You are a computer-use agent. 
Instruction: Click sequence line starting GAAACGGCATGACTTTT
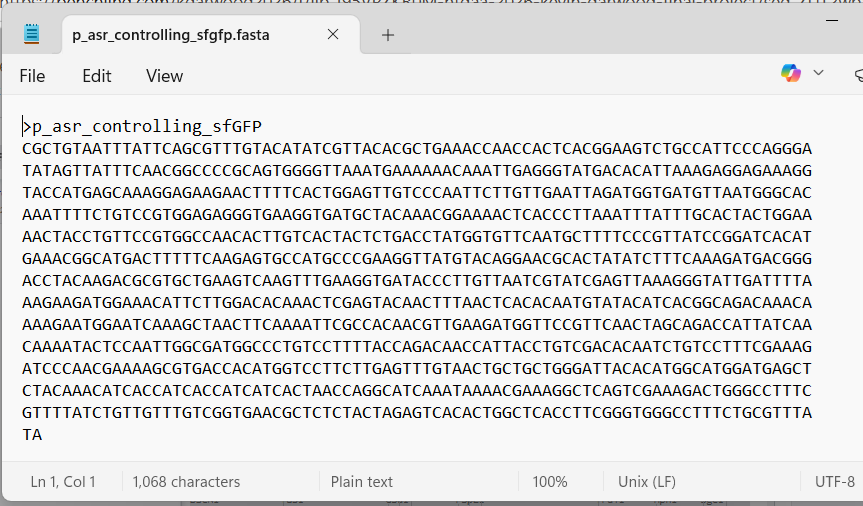417,259
